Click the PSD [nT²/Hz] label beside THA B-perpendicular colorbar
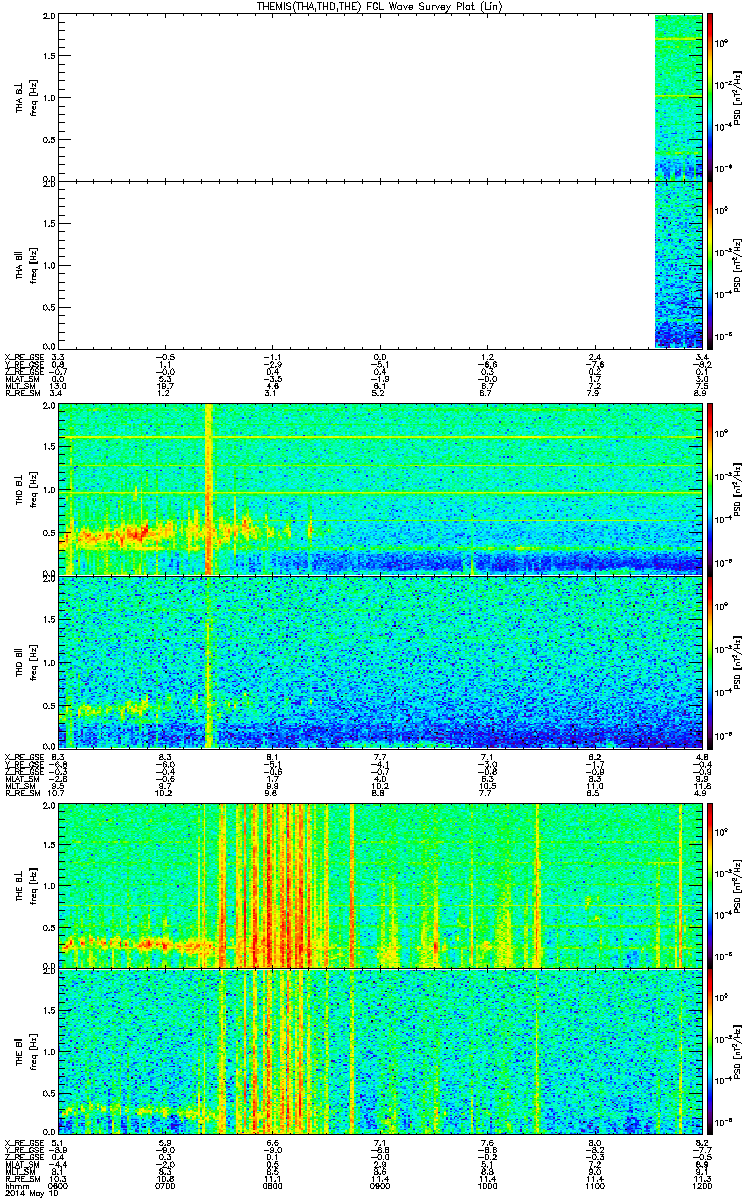This screenshot has width=750, height=1200. pos(738,97)
